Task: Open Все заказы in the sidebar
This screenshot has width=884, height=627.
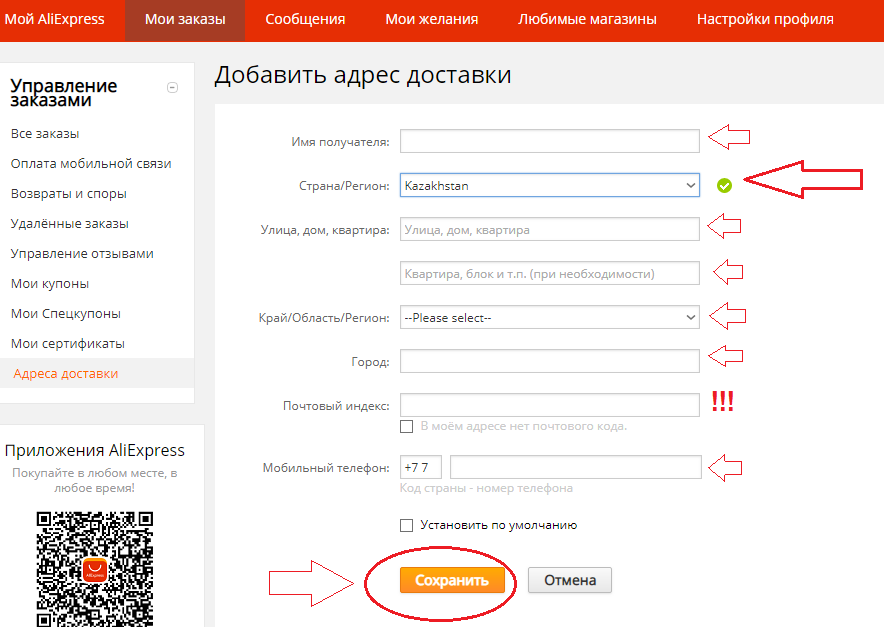Action: pyautogui.click(x=45, y=134)
